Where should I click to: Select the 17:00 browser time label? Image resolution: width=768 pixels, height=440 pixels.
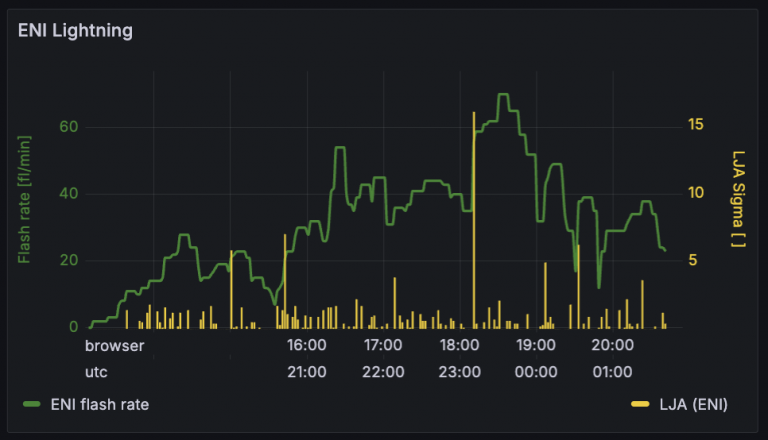pyautogui.click(x=383, y=345)
